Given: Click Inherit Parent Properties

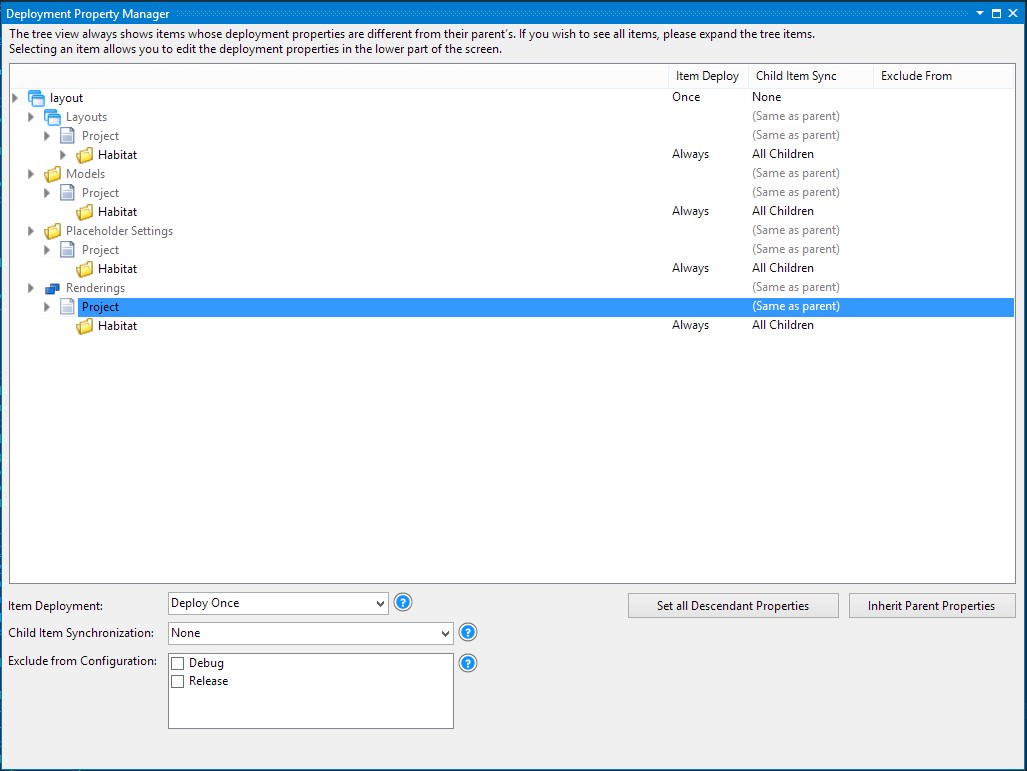Looking at the screenshot, I should click(931, 605).
